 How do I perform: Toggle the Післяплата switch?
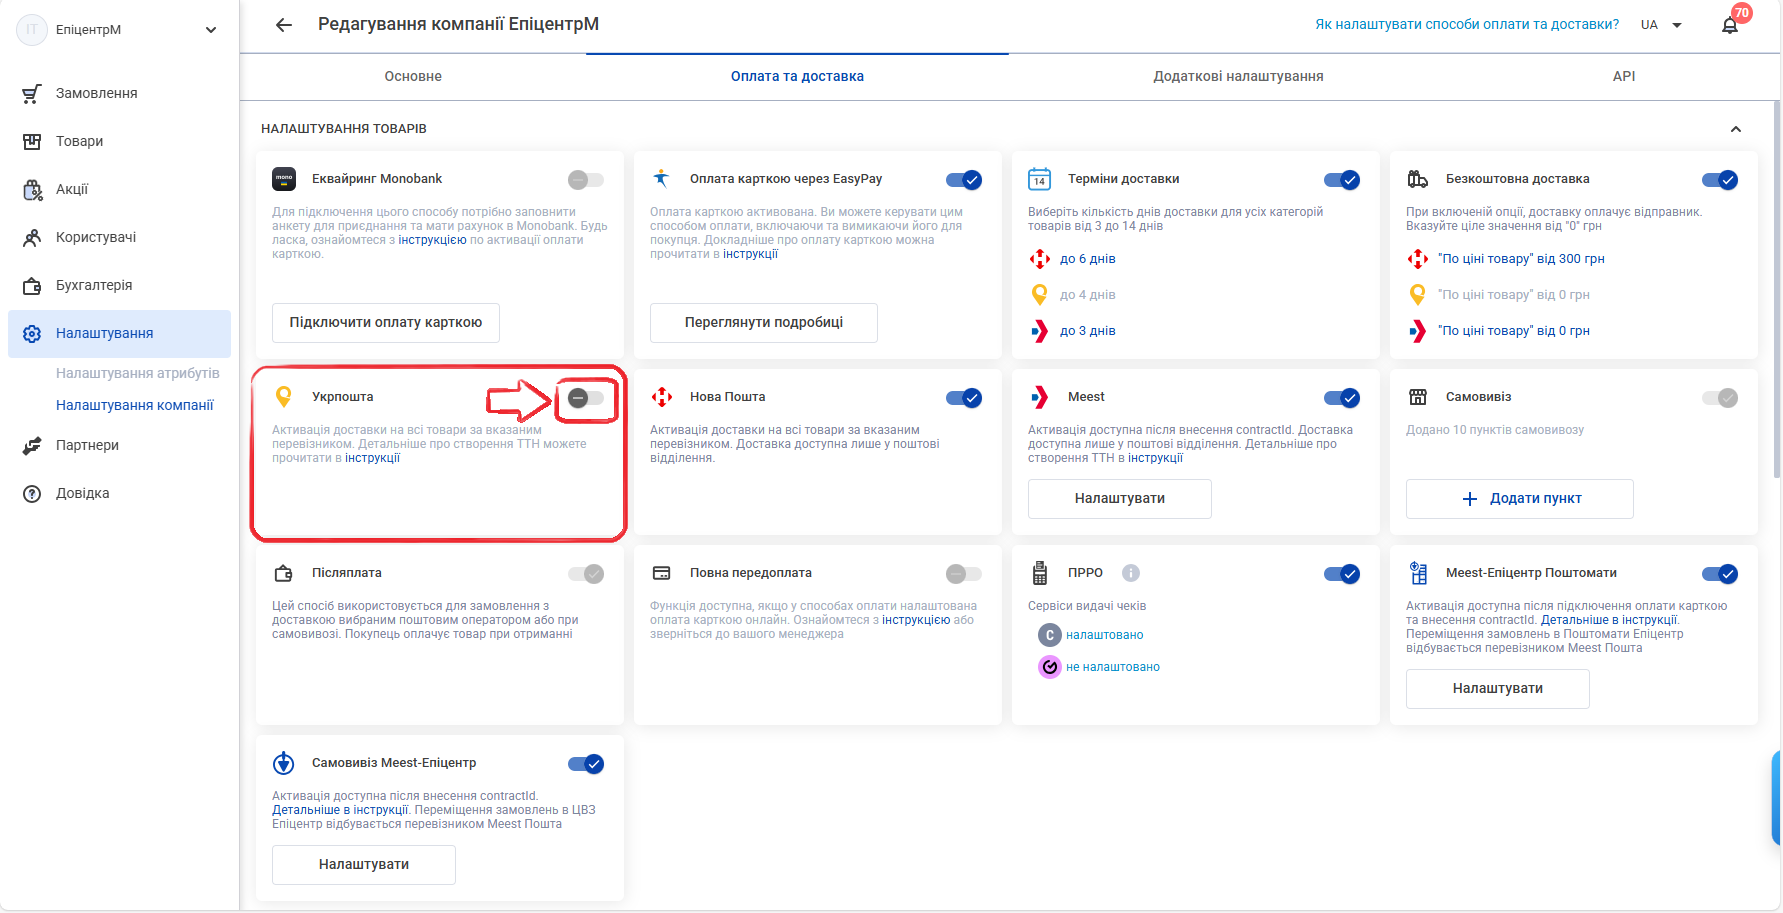pos(586,574)
